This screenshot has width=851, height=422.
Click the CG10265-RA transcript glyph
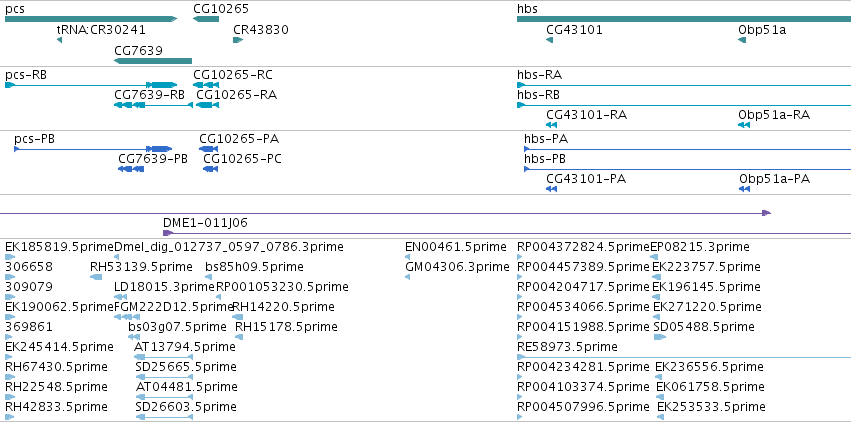208,105
